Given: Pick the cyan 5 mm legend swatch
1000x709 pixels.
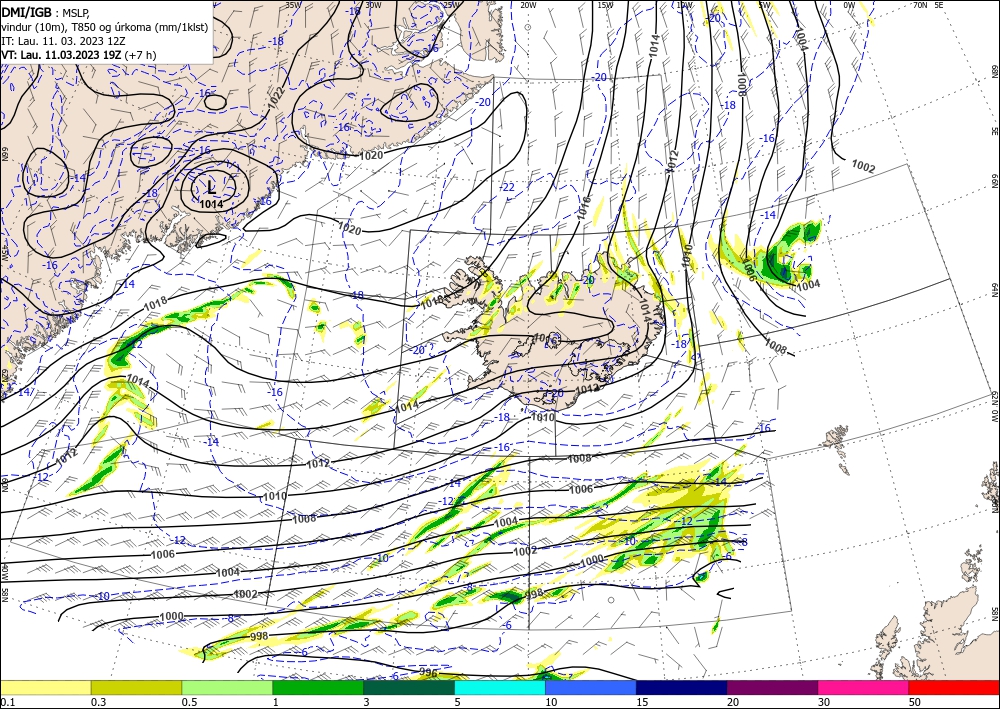Looking at the screenshot, I should [x=500, y=687].
